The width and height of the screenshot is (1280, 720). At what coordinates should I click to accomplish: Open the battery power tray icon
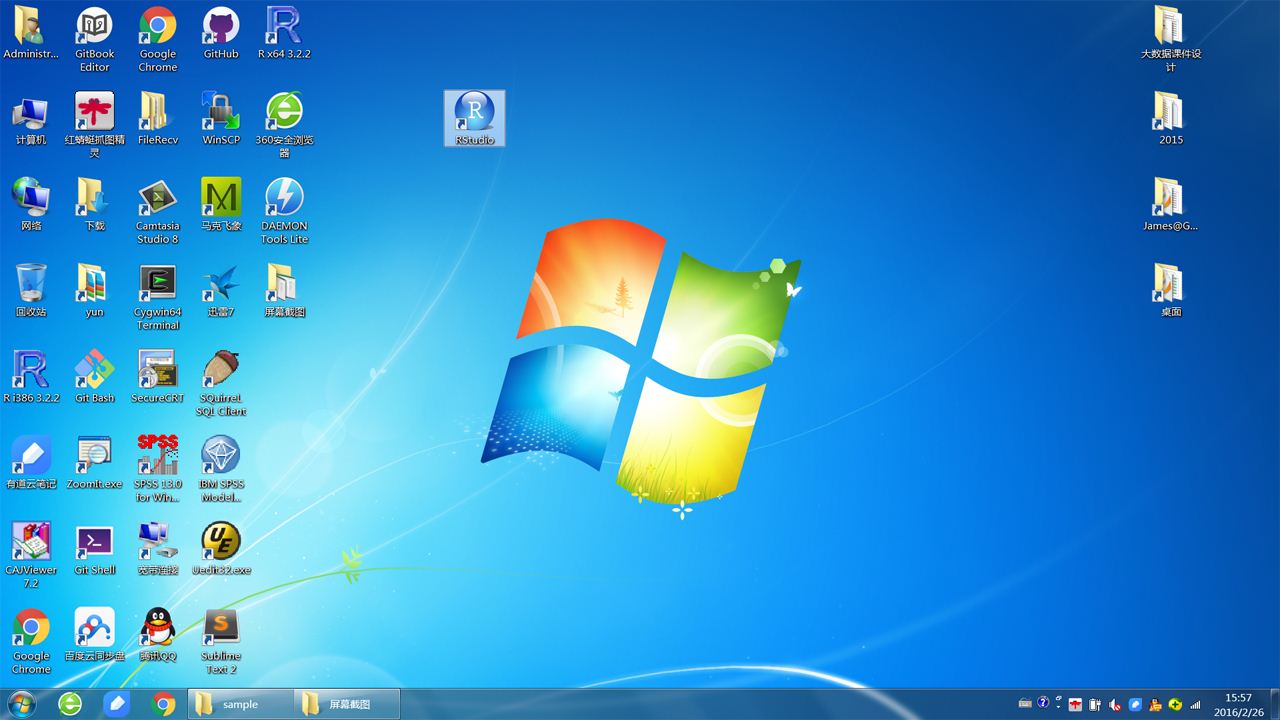click(x=1095, y=705)
